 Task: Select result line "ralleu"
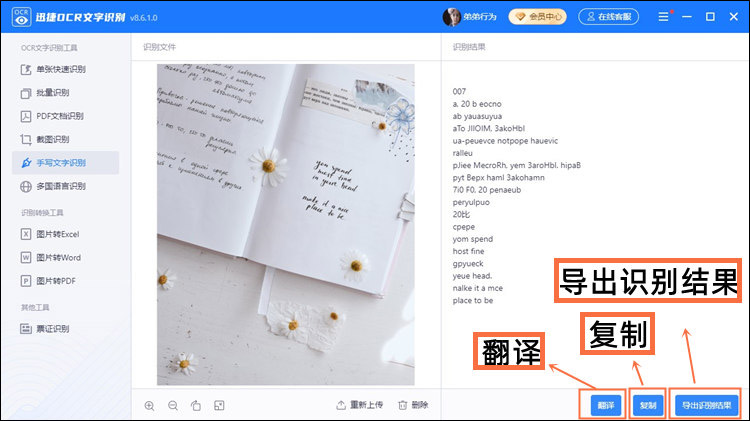point(463,153)
